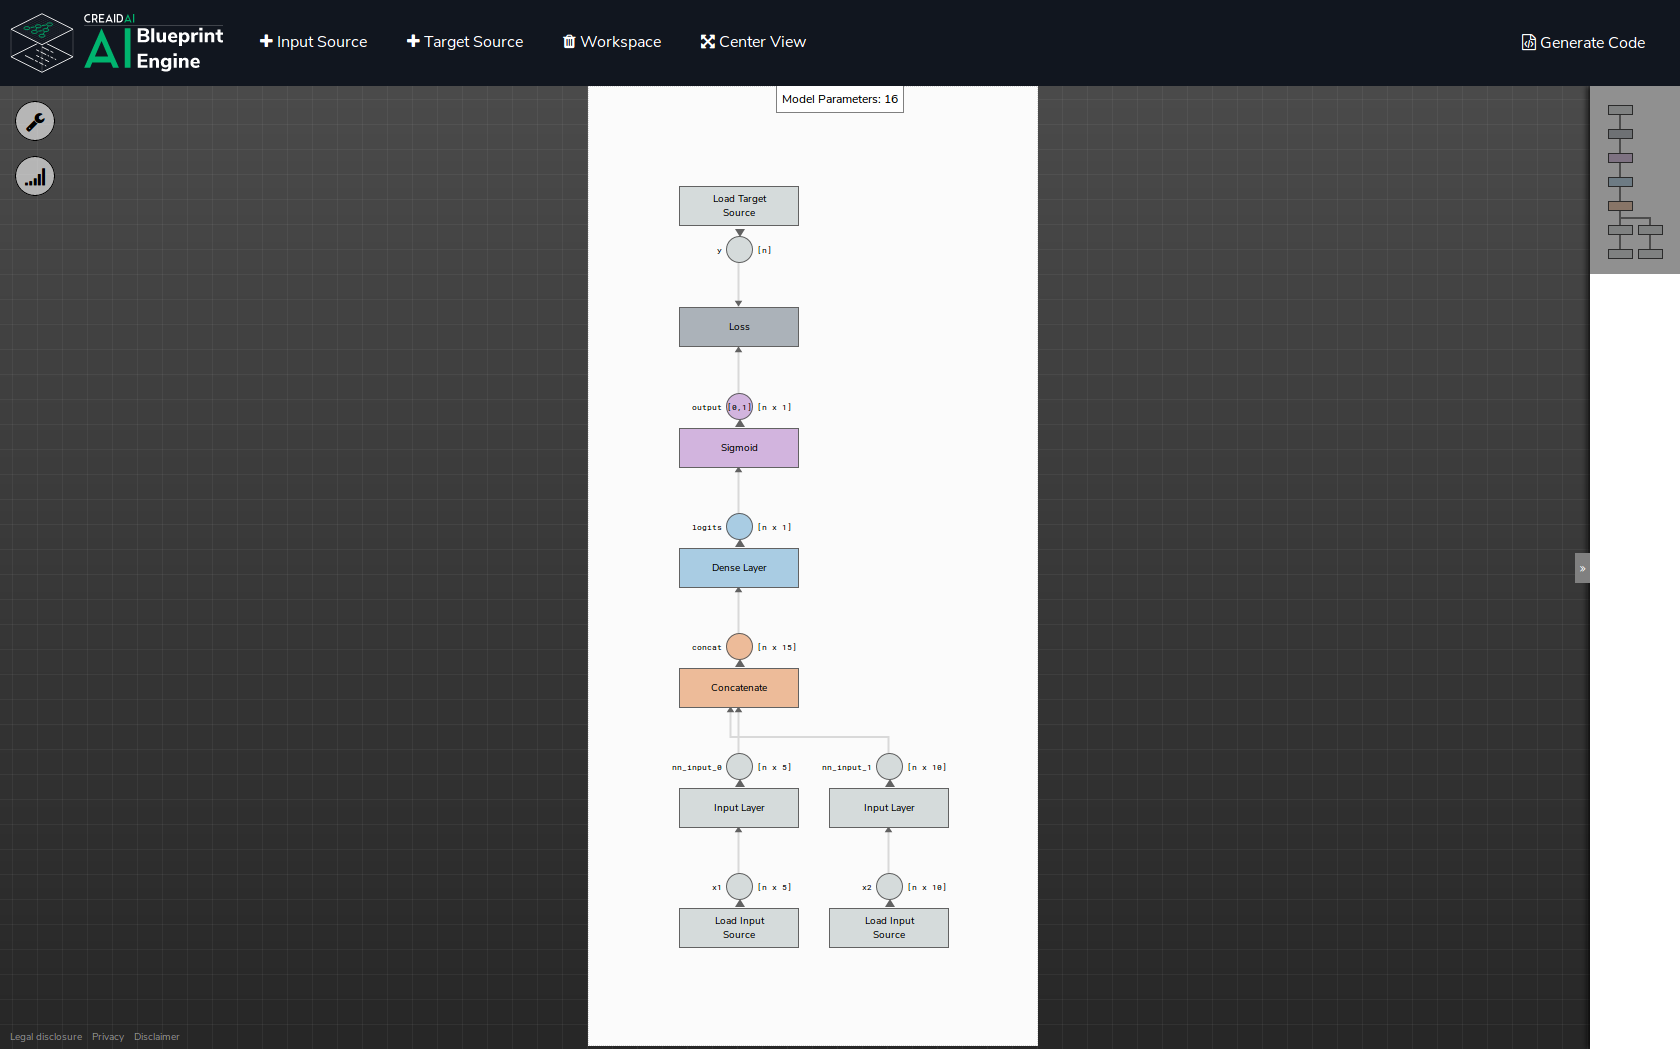This screenshot has width=1680, height=1049.
Task: Click the CREAID AI logo
Action: 42,42
